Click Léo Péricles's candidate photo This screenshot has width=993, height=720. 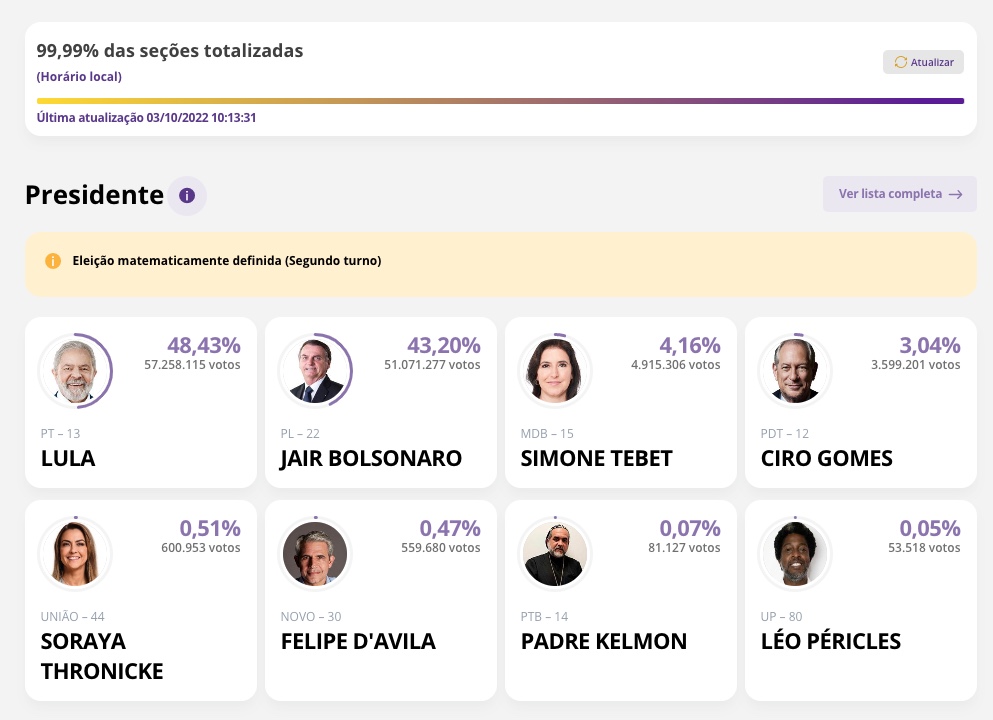[x=795, y=553]
